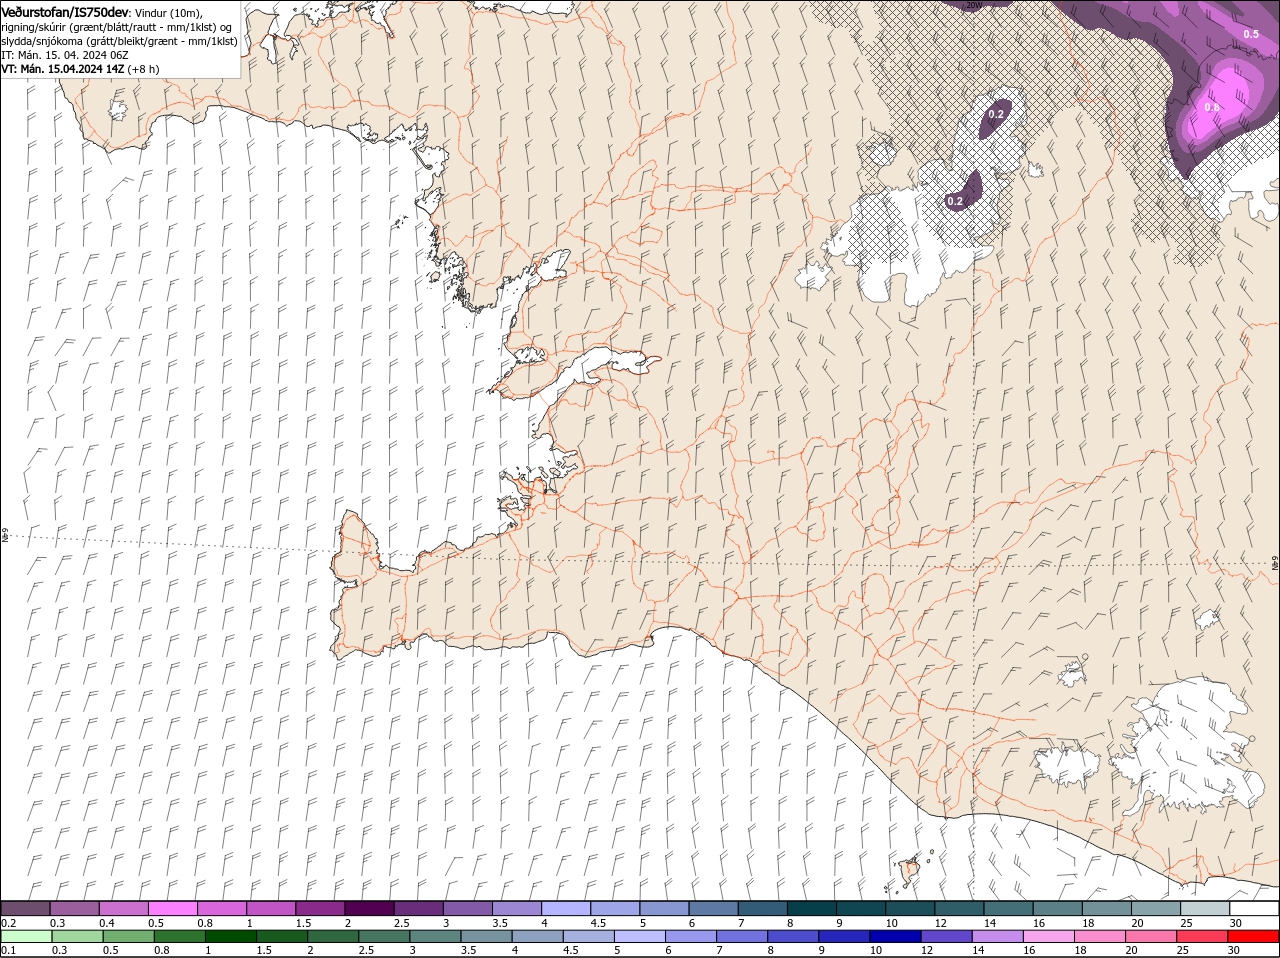The image size is (1280, 958).
Task: Click the small Vestmannaeyjar island off the south coast
Action: pos(910,871)
